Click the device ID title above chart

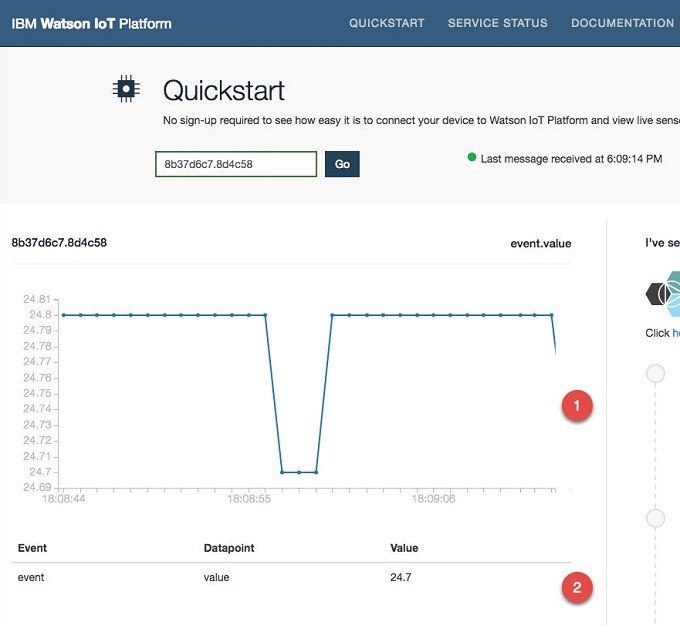(x=59, y=242)
